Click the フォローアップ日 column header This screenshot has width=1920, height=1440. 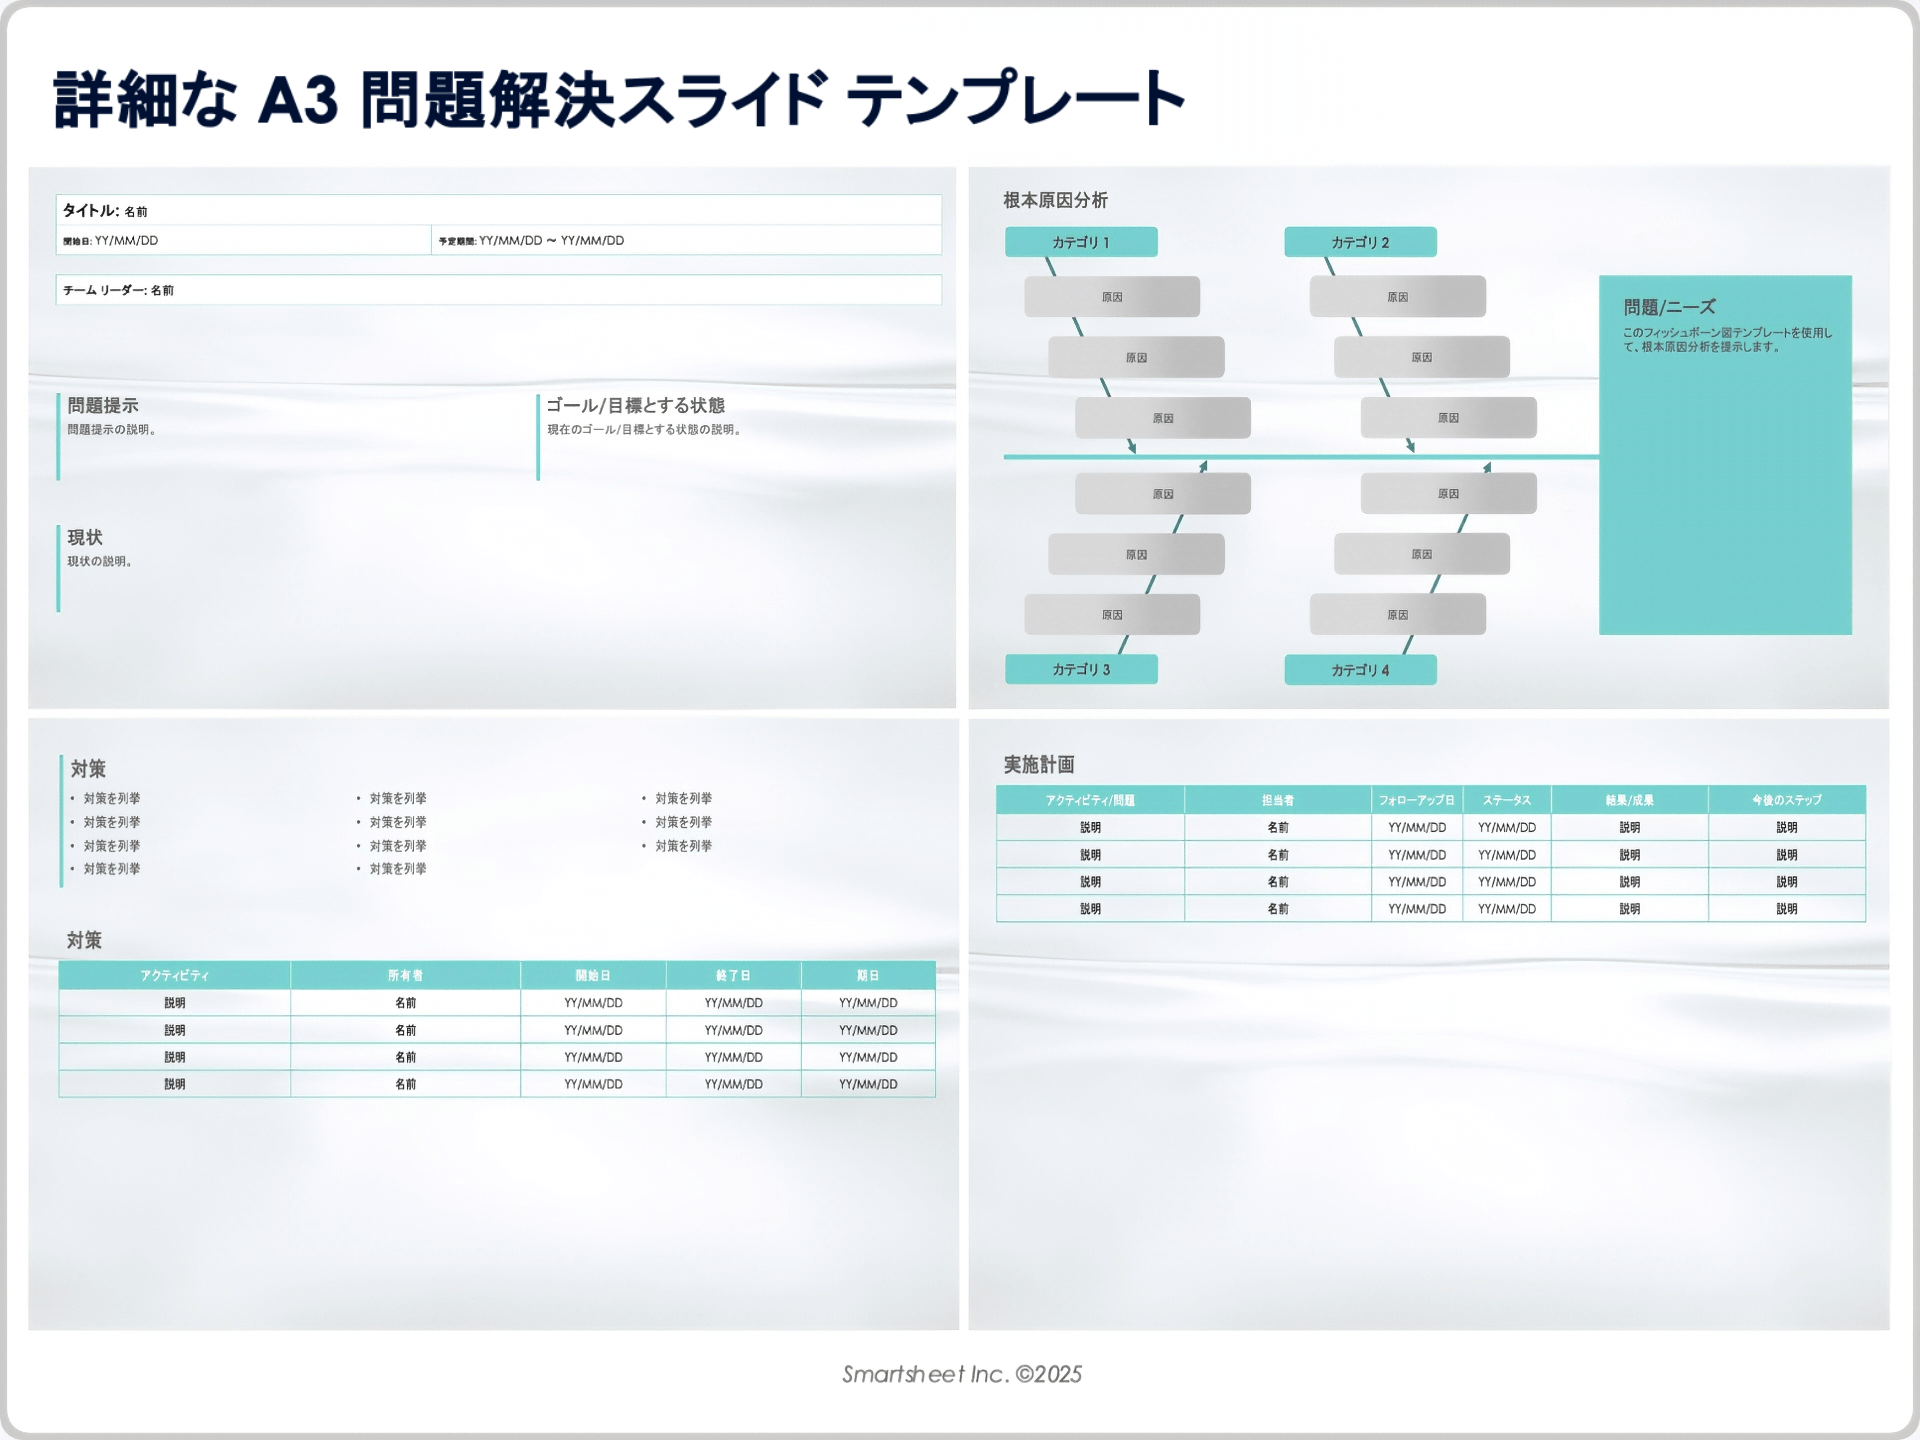pyautogui.click(x=1416, y=800)
